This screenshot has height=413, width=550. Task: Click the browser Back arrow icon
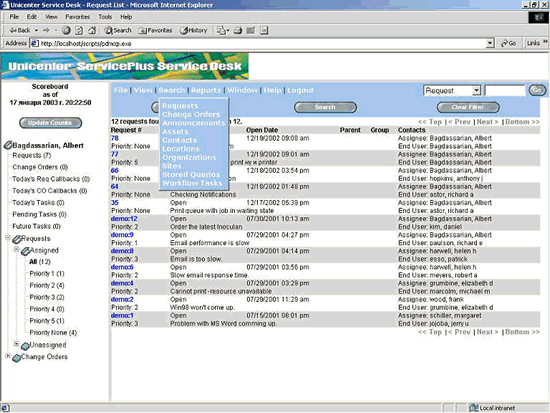(13, 31)
